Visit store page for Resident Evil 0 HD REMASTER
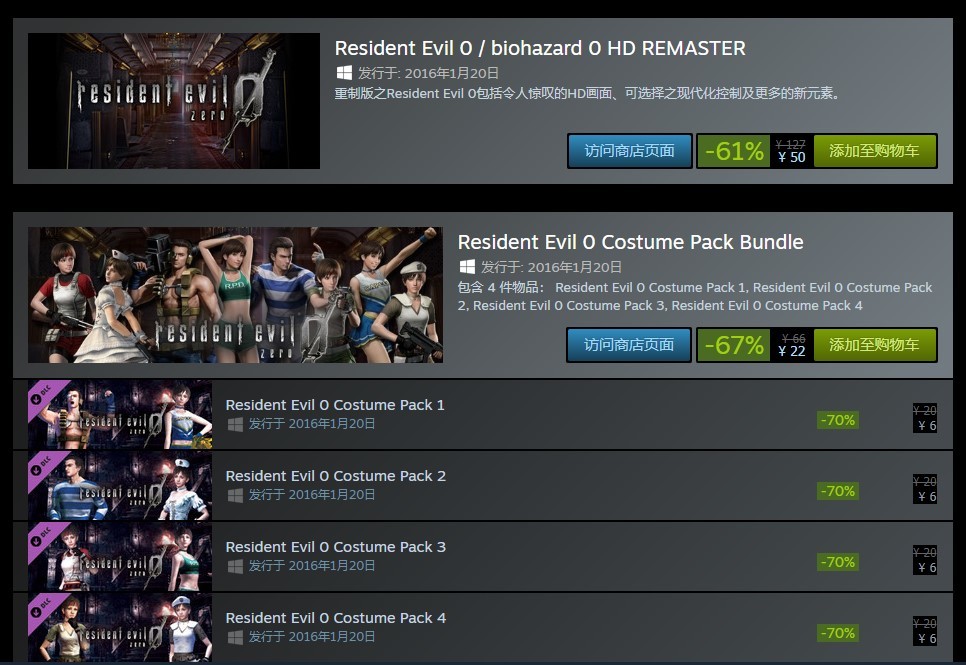 click(629, 151)
